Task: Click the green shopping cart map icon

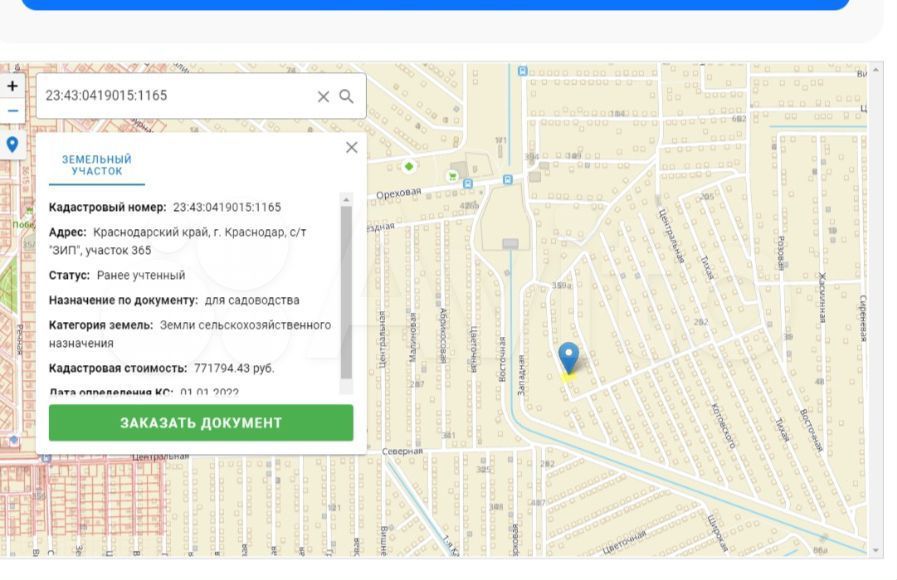Action: (x=453, y=175)
